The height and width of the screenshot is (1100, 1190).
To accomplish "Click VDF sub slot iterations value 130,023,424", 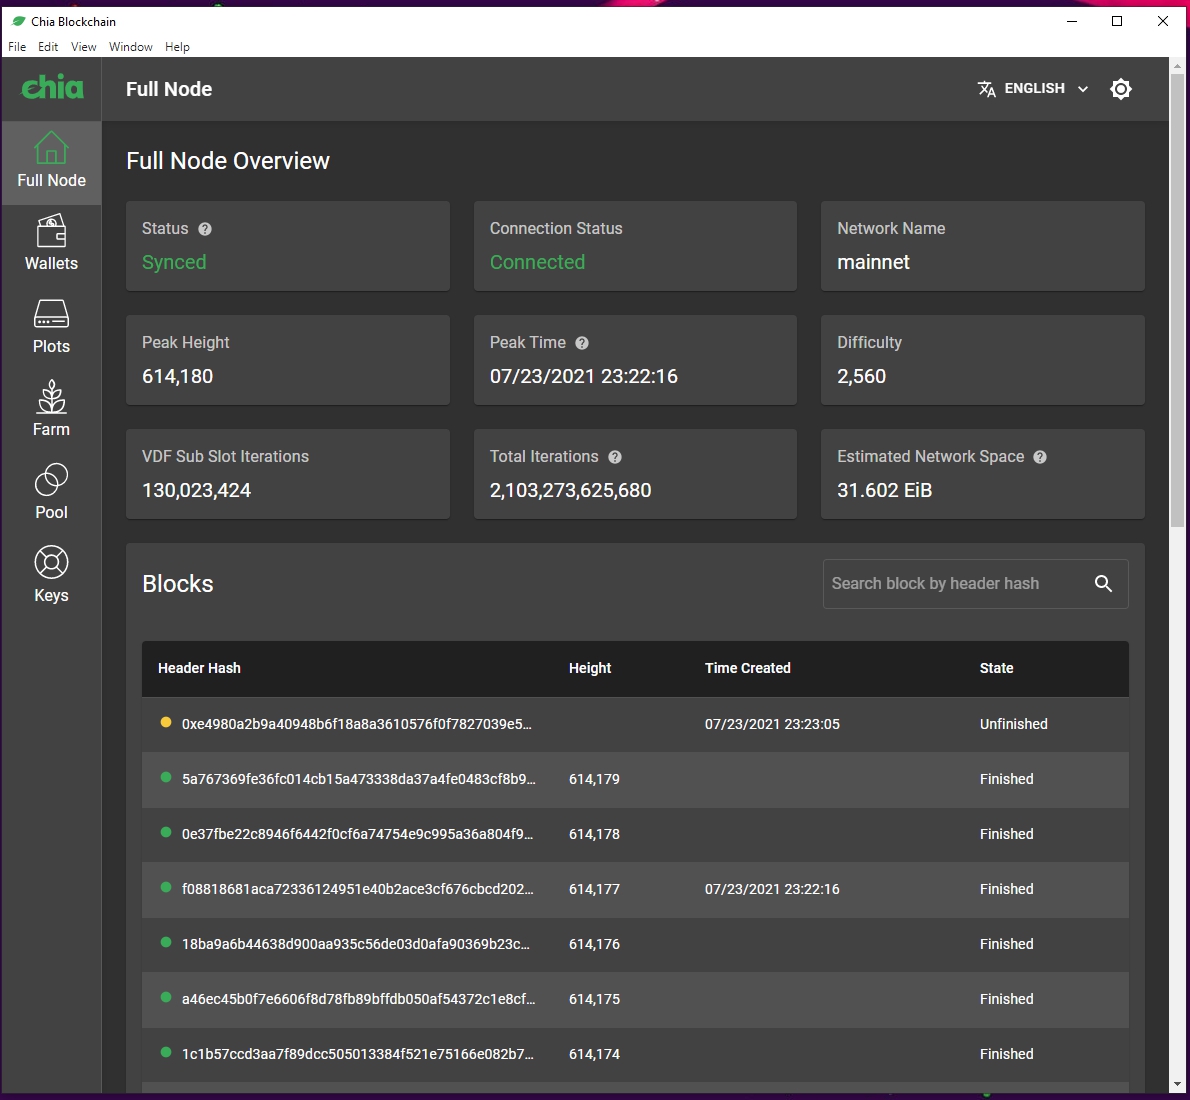I will (197, 490).
